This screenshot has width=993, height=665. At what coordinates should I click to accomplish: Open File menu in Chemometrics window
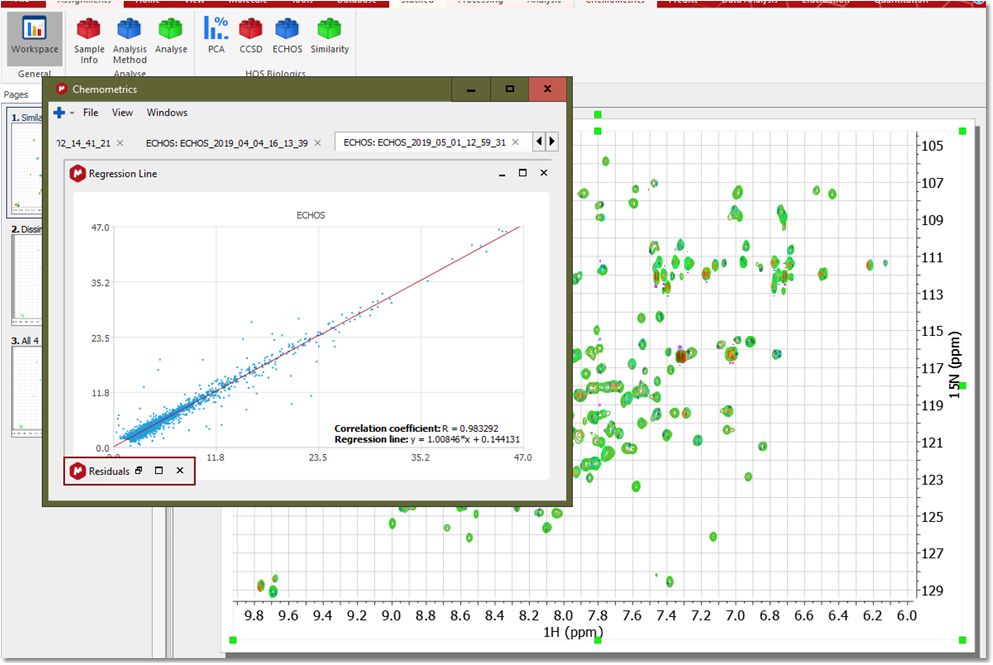pyautogui.click(x=91, y=112)
